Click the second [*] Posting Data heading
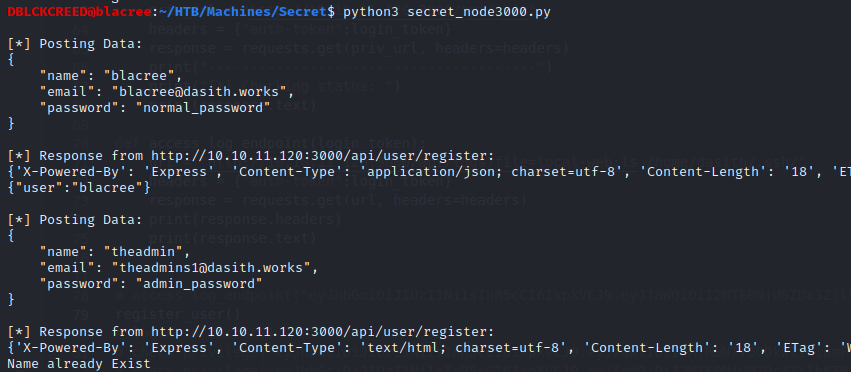The height and width of the screenshot is (372, 851). coord(75,220)
